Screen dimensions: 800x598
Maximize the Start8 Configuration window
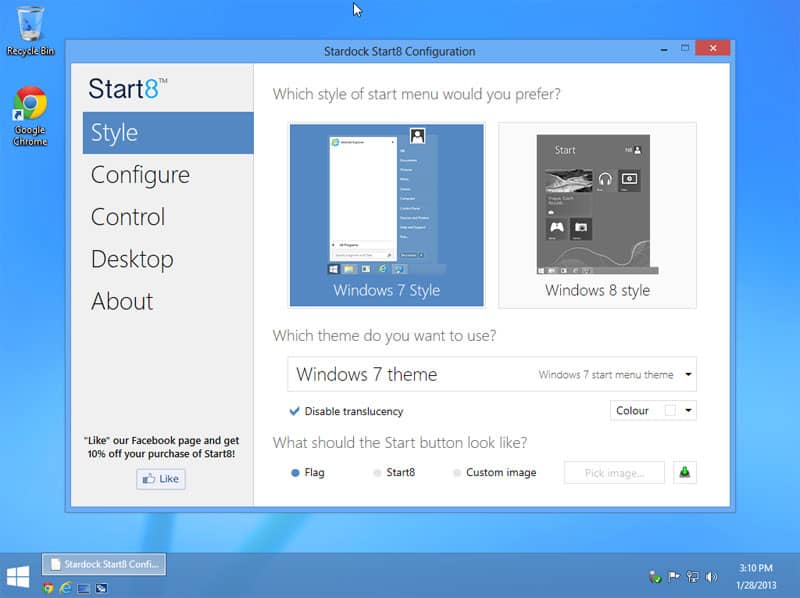tap(685, 48)
